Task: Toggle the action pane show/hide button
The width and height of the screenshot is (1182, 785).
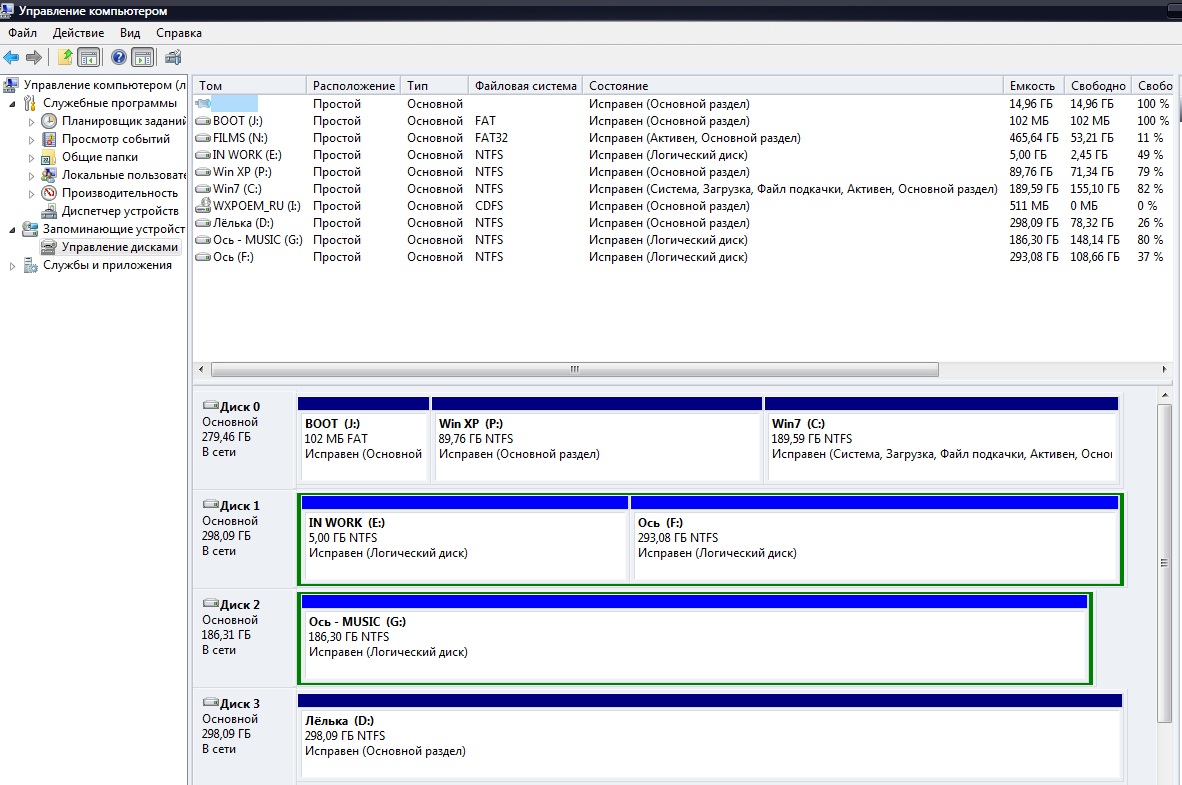Action: point(143,57)
